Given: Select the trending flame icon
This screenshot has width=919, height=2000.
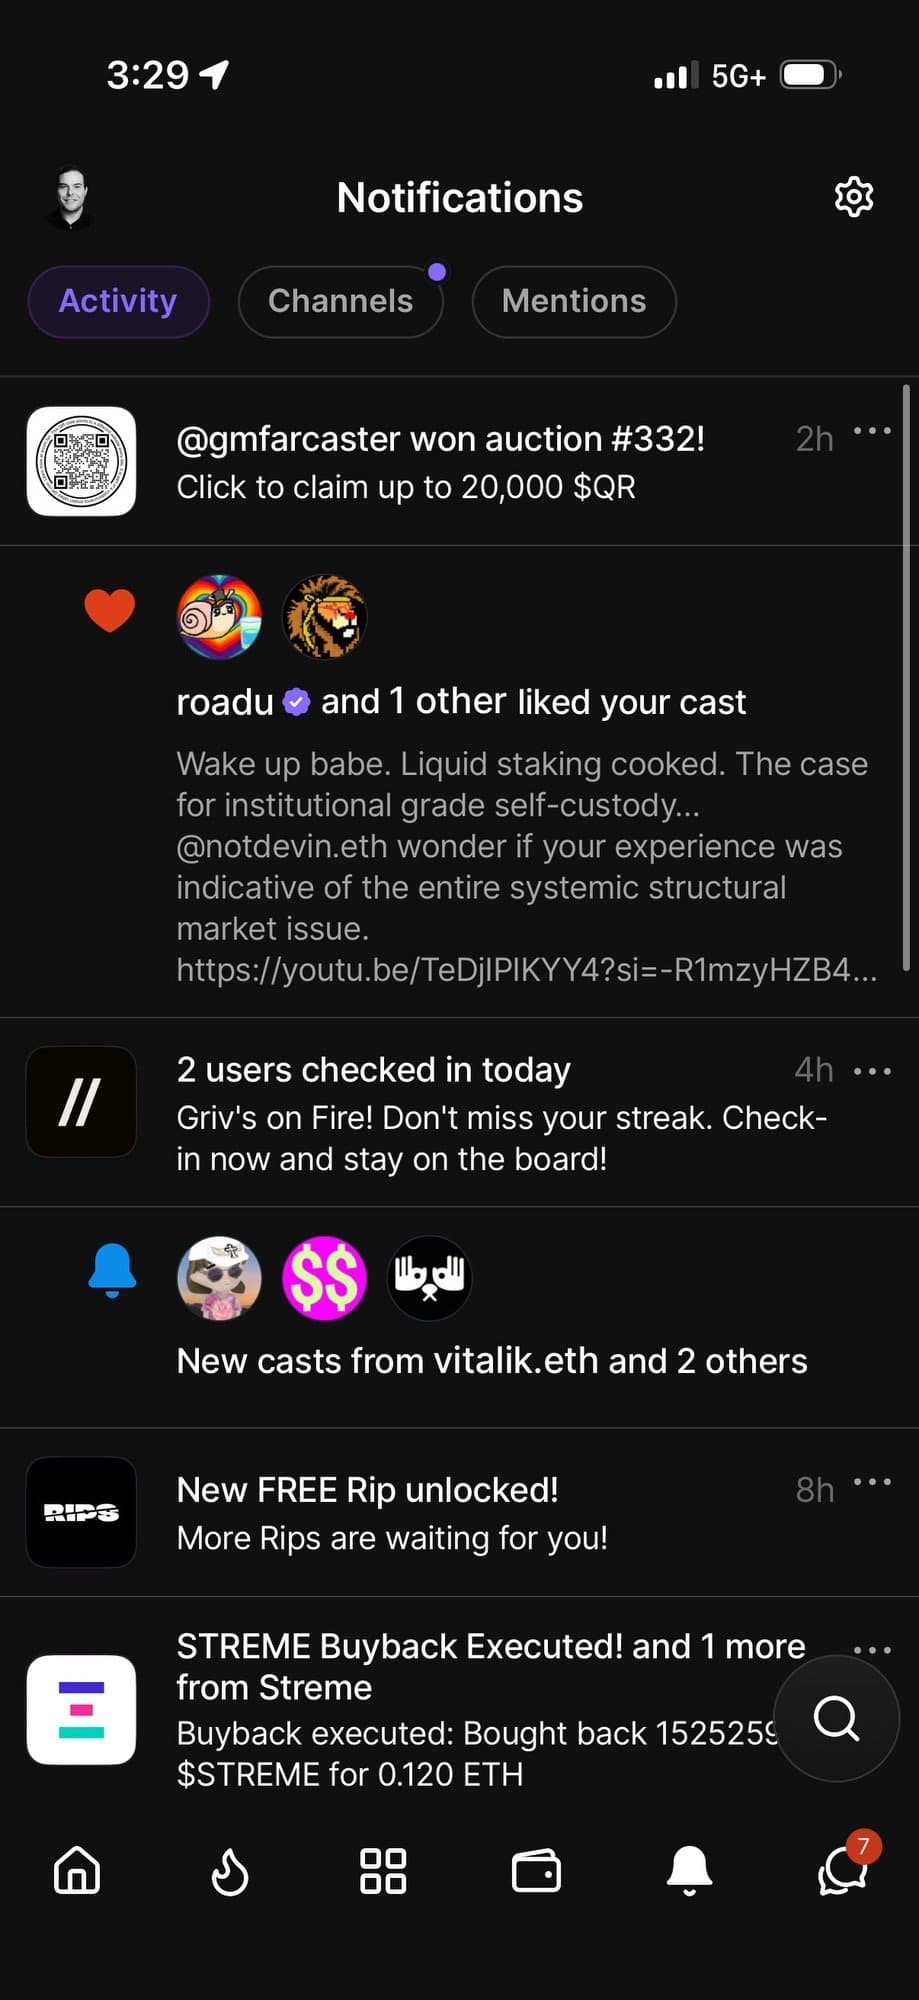Looking at the screenshot, I should (232, 1873).
